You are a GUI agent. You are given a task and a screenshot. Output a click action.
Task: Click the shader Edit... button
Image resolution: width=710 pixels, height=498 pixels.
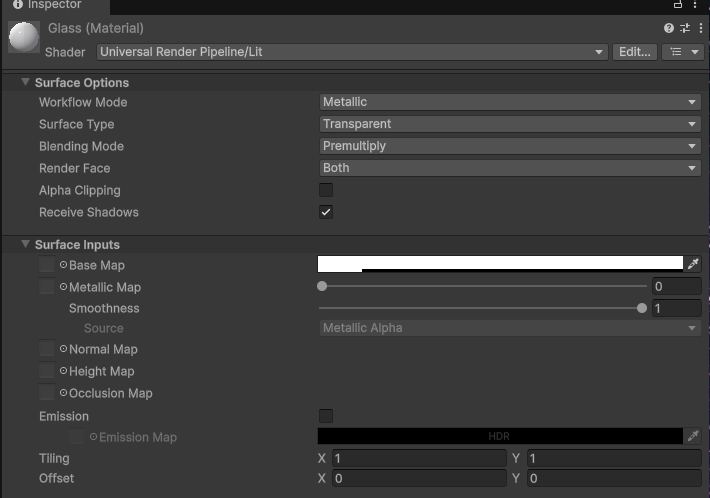635,52
